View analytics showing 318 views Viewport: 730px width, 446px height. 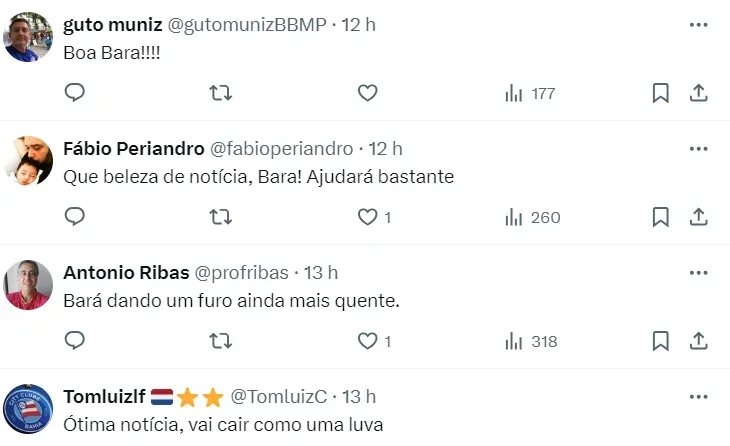click(530, 341)
